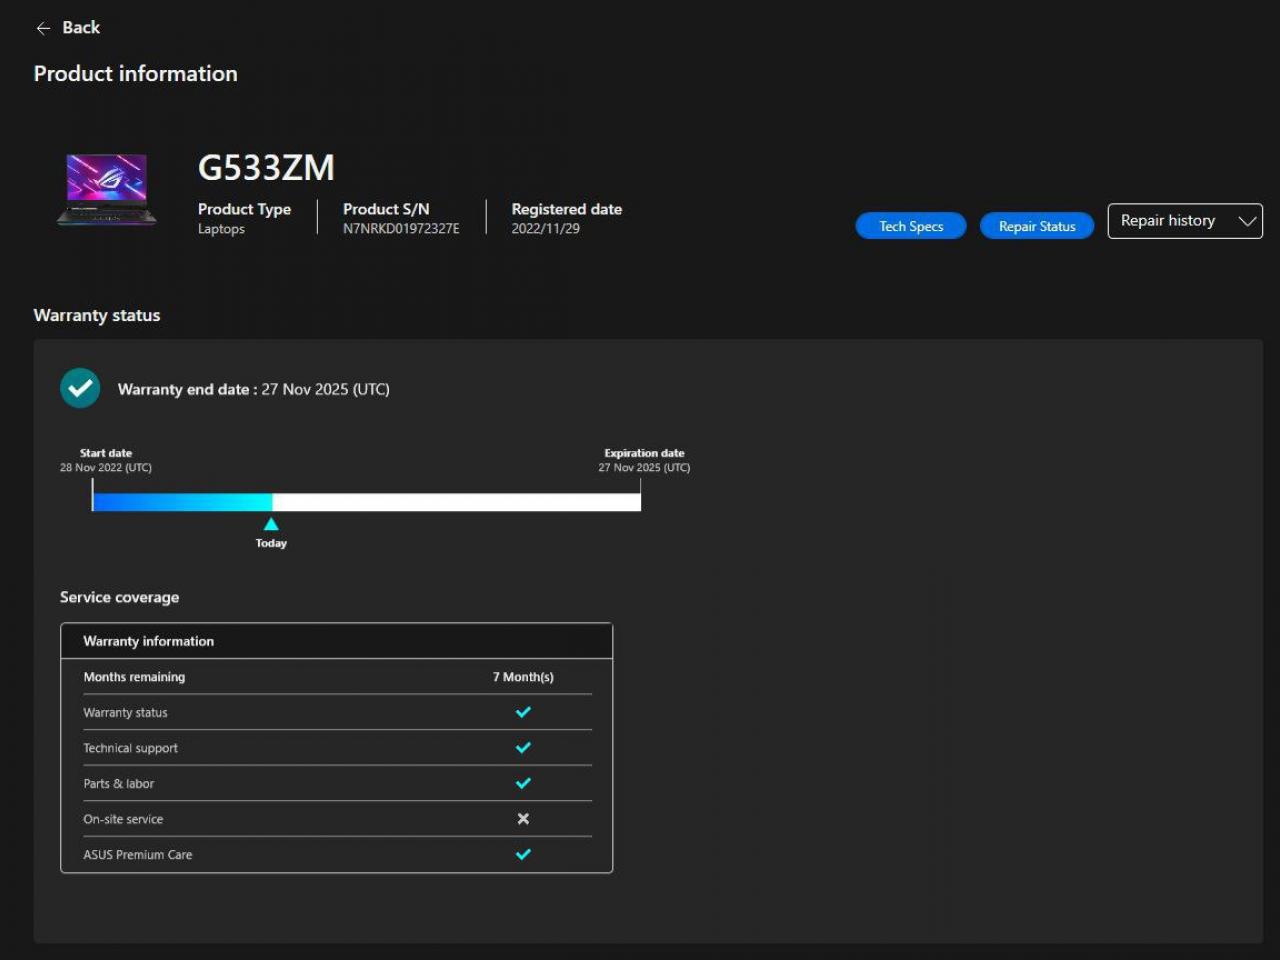Click the Technical support checkmark icon

(523, 748)
